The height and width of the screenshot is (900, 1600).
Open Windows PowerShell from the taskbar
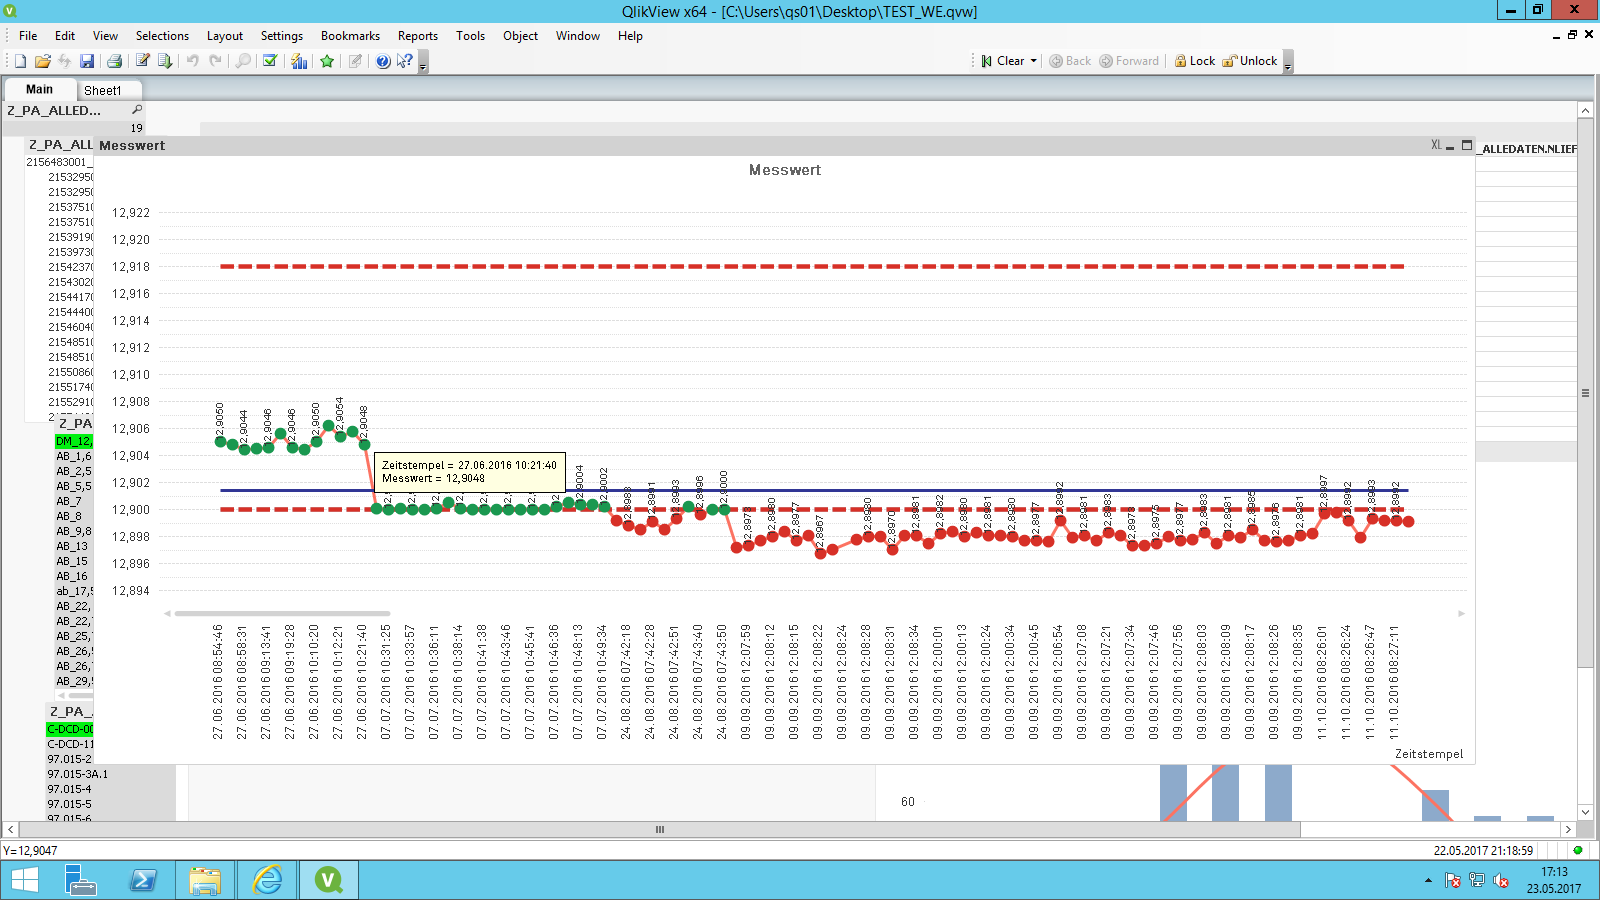[x=143, y=880]
